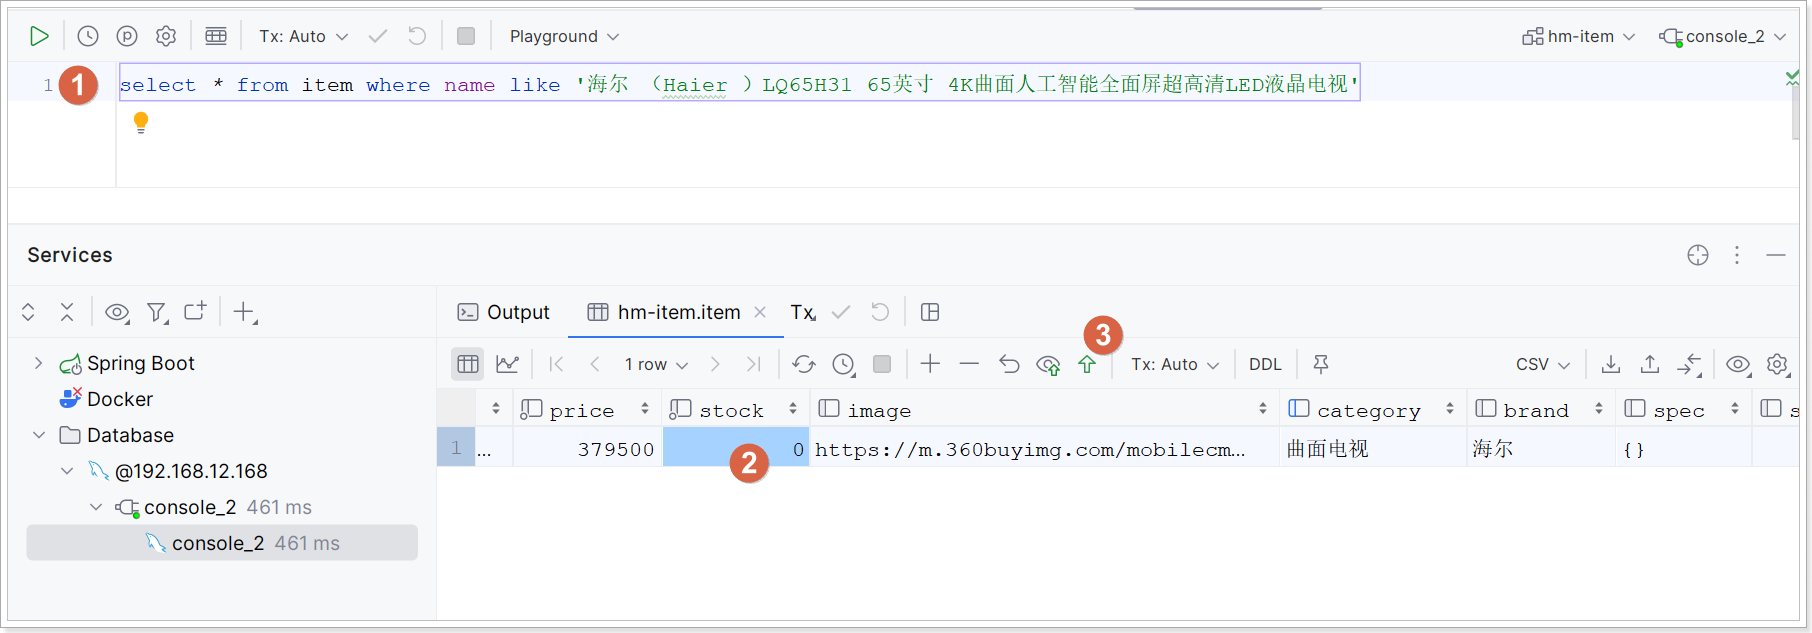
Task: Toggle in-editor results table icon
Action: point(216,36)
